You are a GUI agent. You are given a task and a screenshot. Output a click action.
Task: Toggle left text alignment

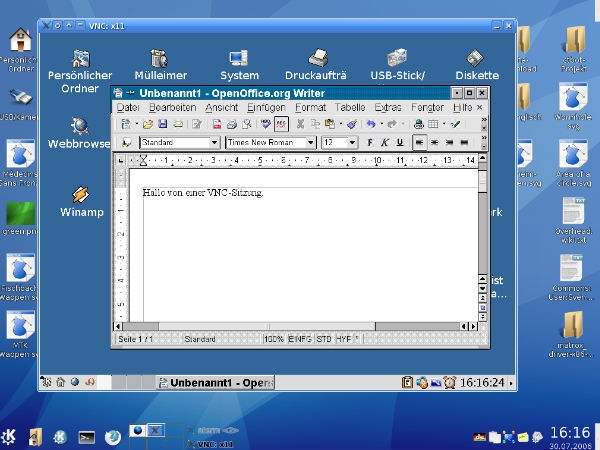(419, 143)
